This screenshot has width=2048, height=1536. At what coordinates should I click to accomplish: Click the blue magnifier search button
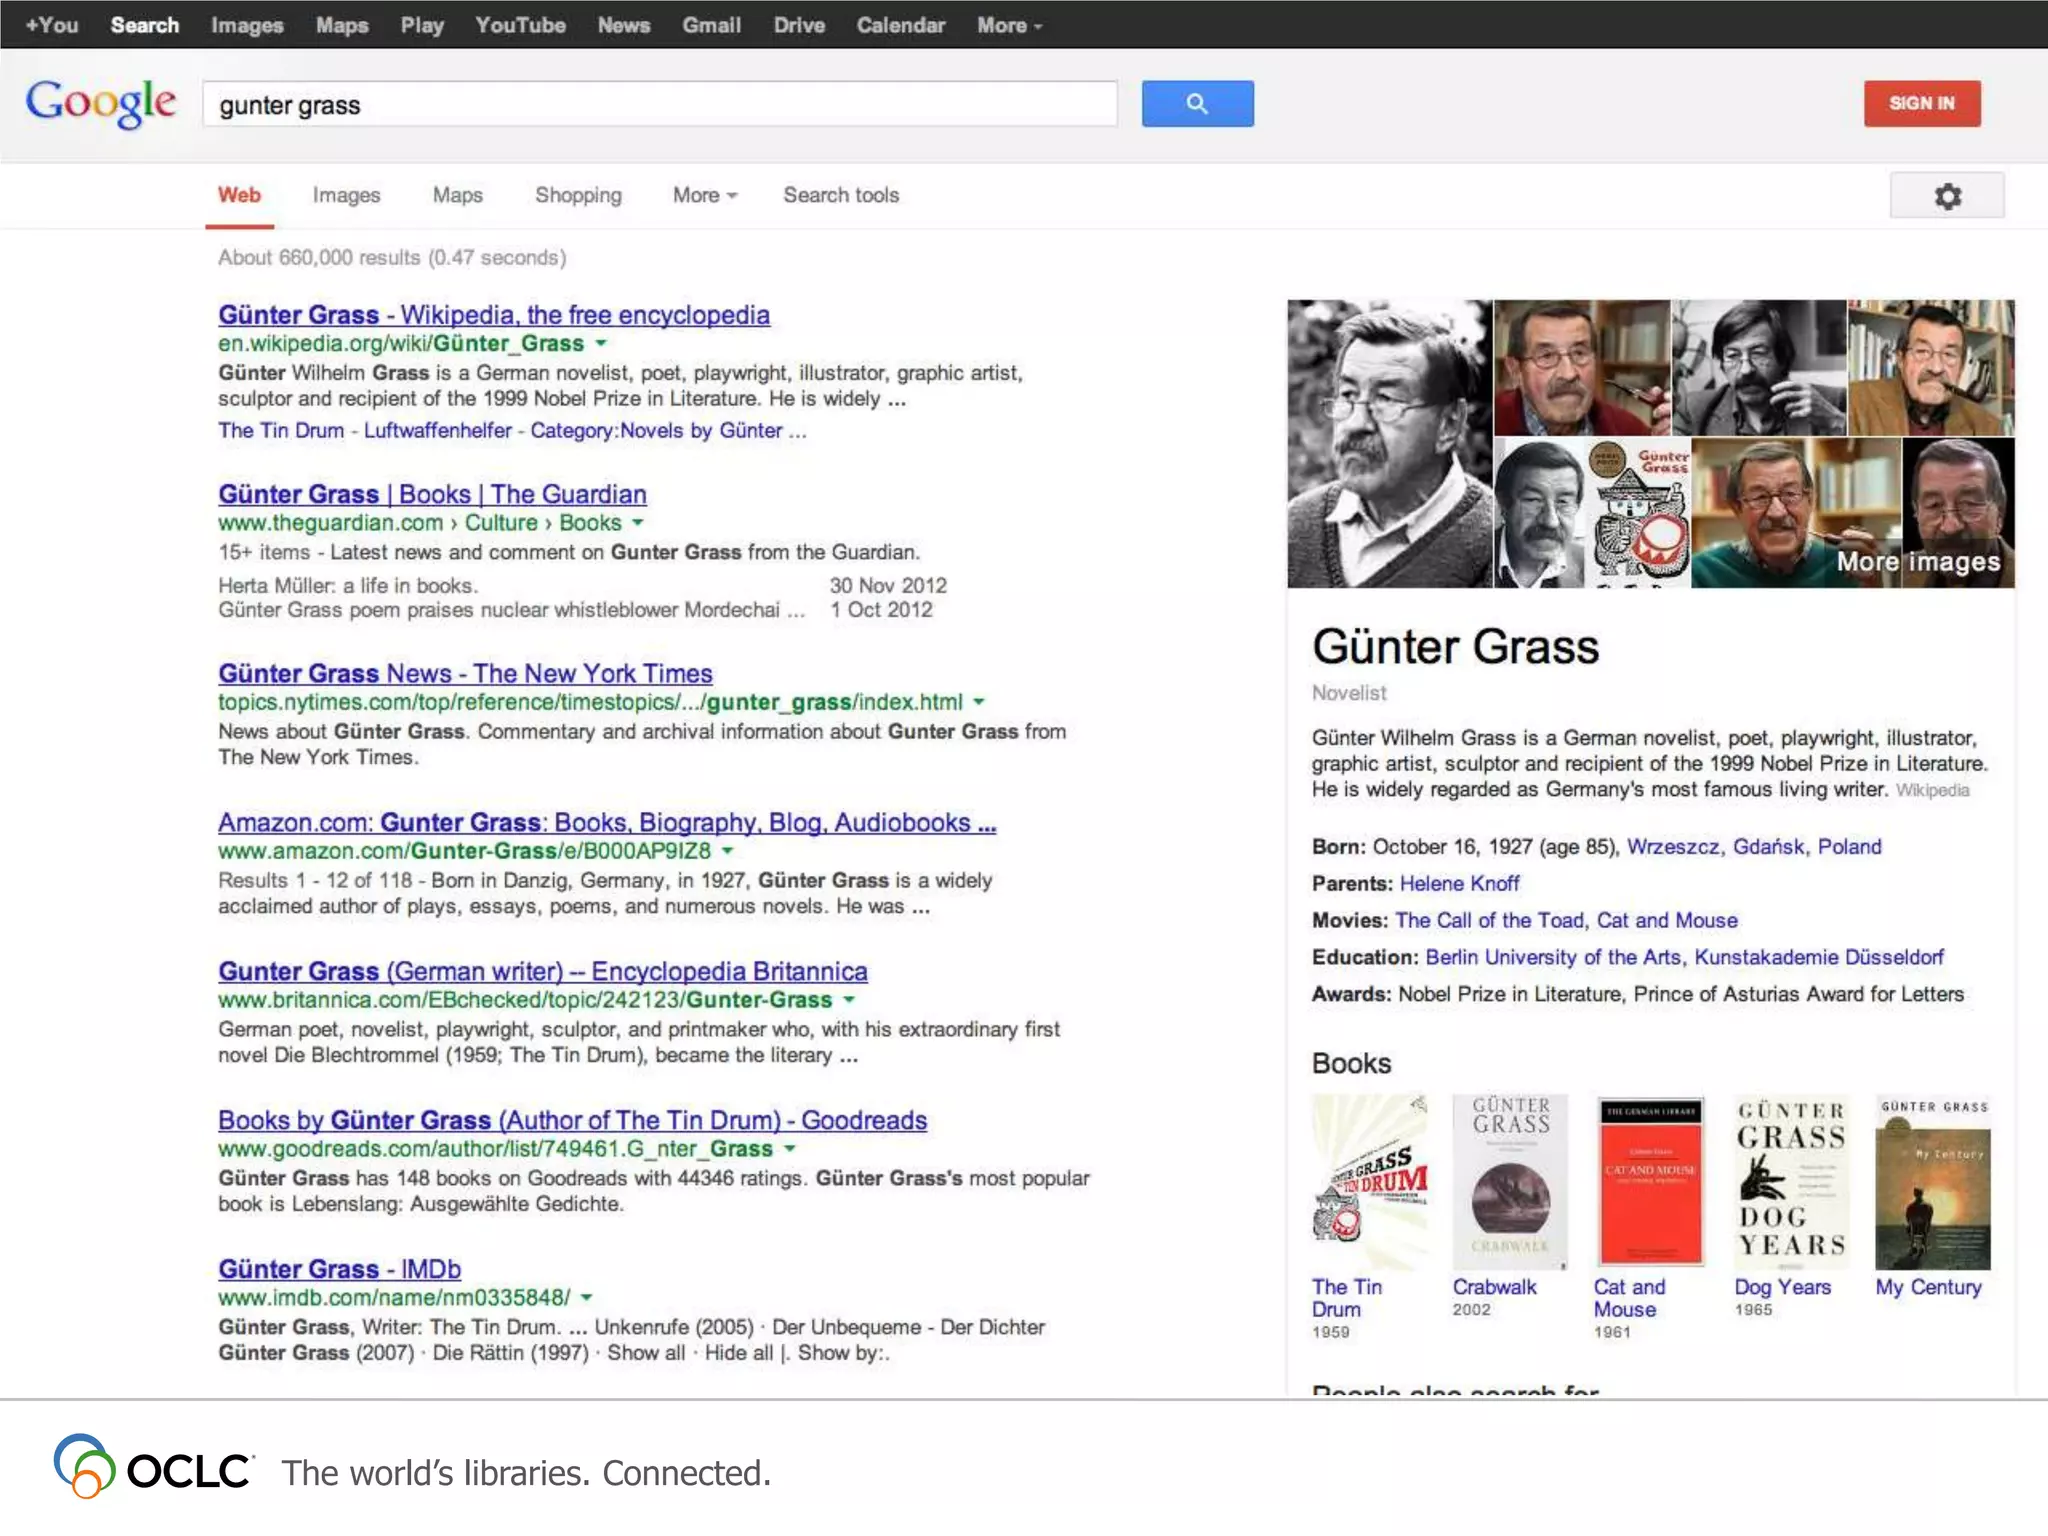tap(1197, 103)
